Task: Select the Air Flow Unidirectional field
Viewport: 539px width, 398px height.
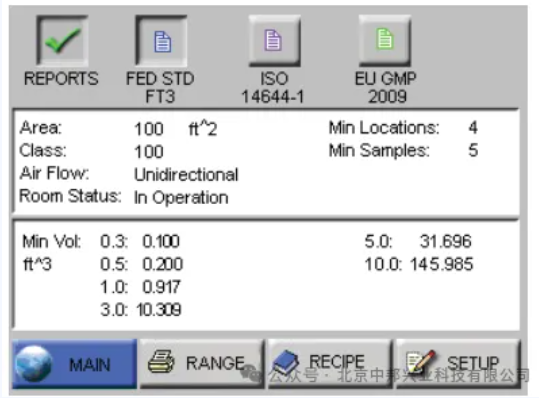Action: pos(186,175)
